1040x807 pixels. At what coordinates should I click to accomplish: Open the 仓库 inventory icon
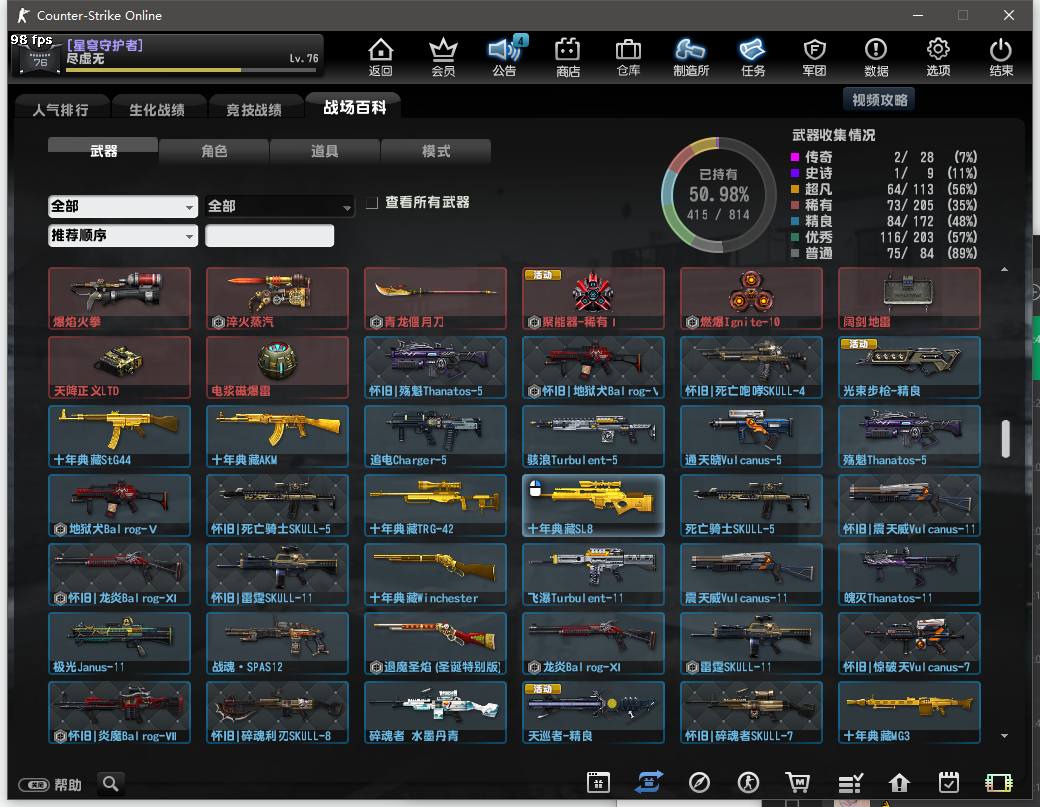tap(628, 56)
